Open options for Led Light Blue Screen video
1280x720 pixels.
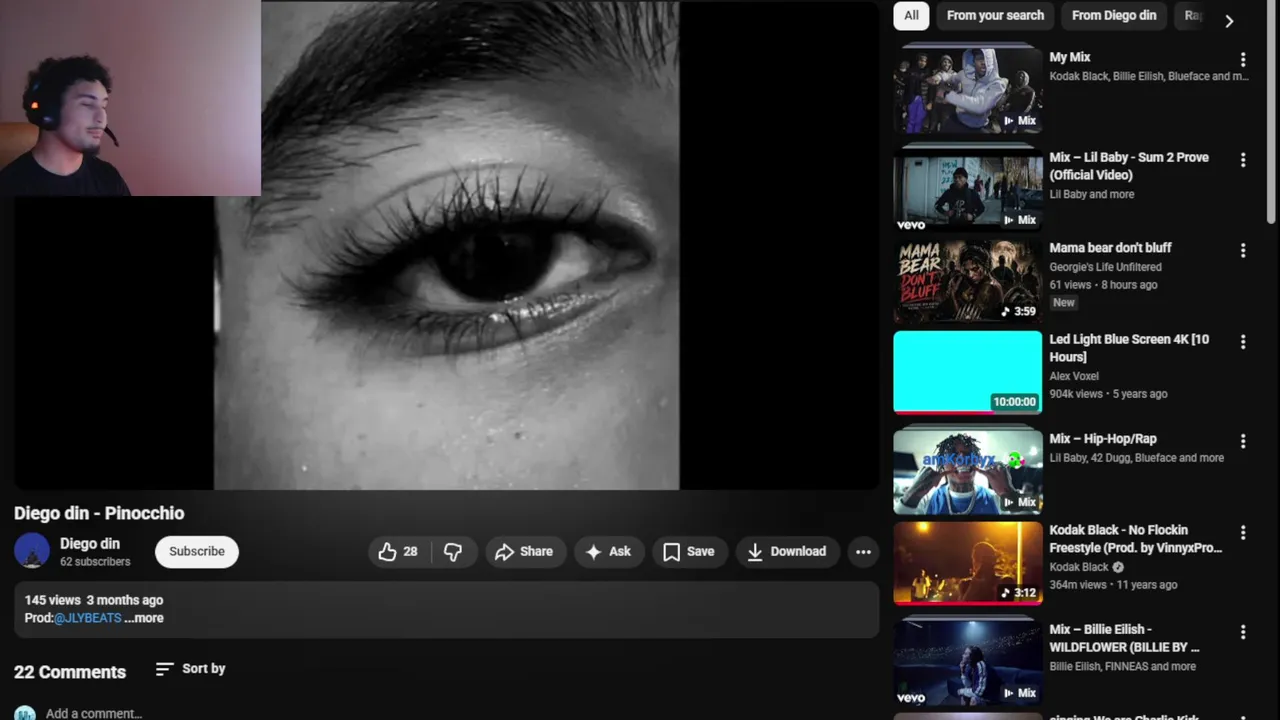(x=1243, y=342)
